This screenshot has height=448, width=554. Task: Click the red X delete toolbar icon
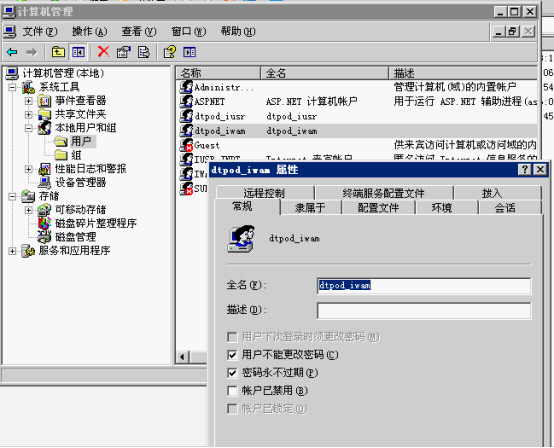(x=103, y=52)
